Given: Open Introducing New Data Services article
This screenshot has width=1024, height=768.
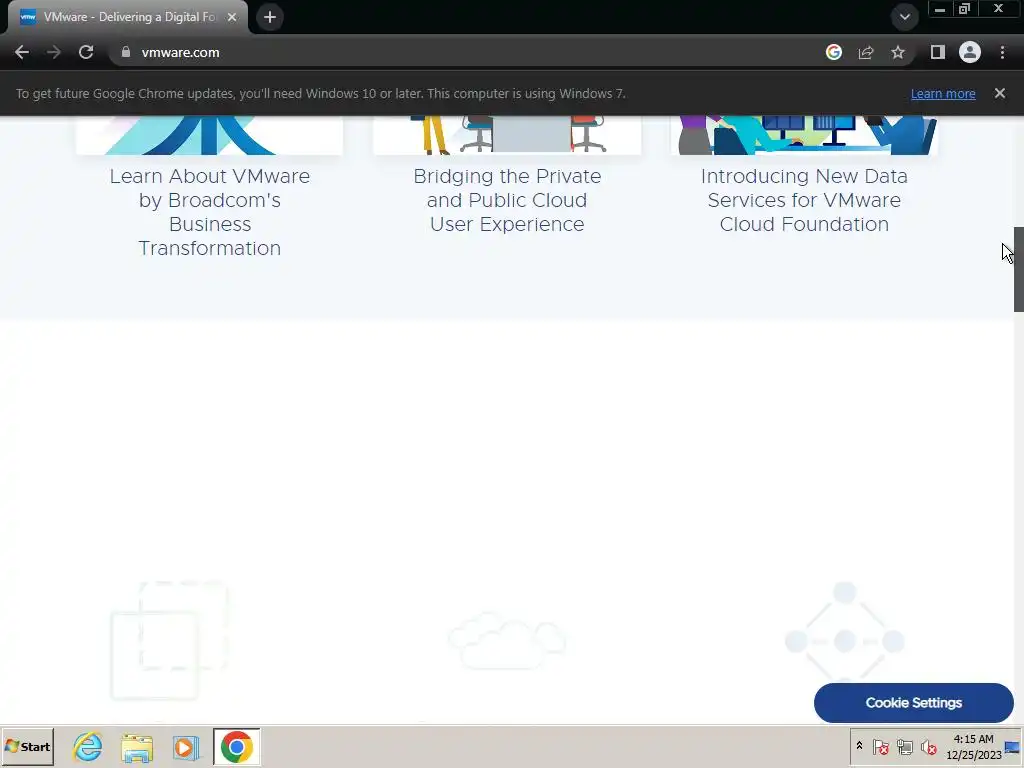Looking at the screenshot, I should pos(804,200).
